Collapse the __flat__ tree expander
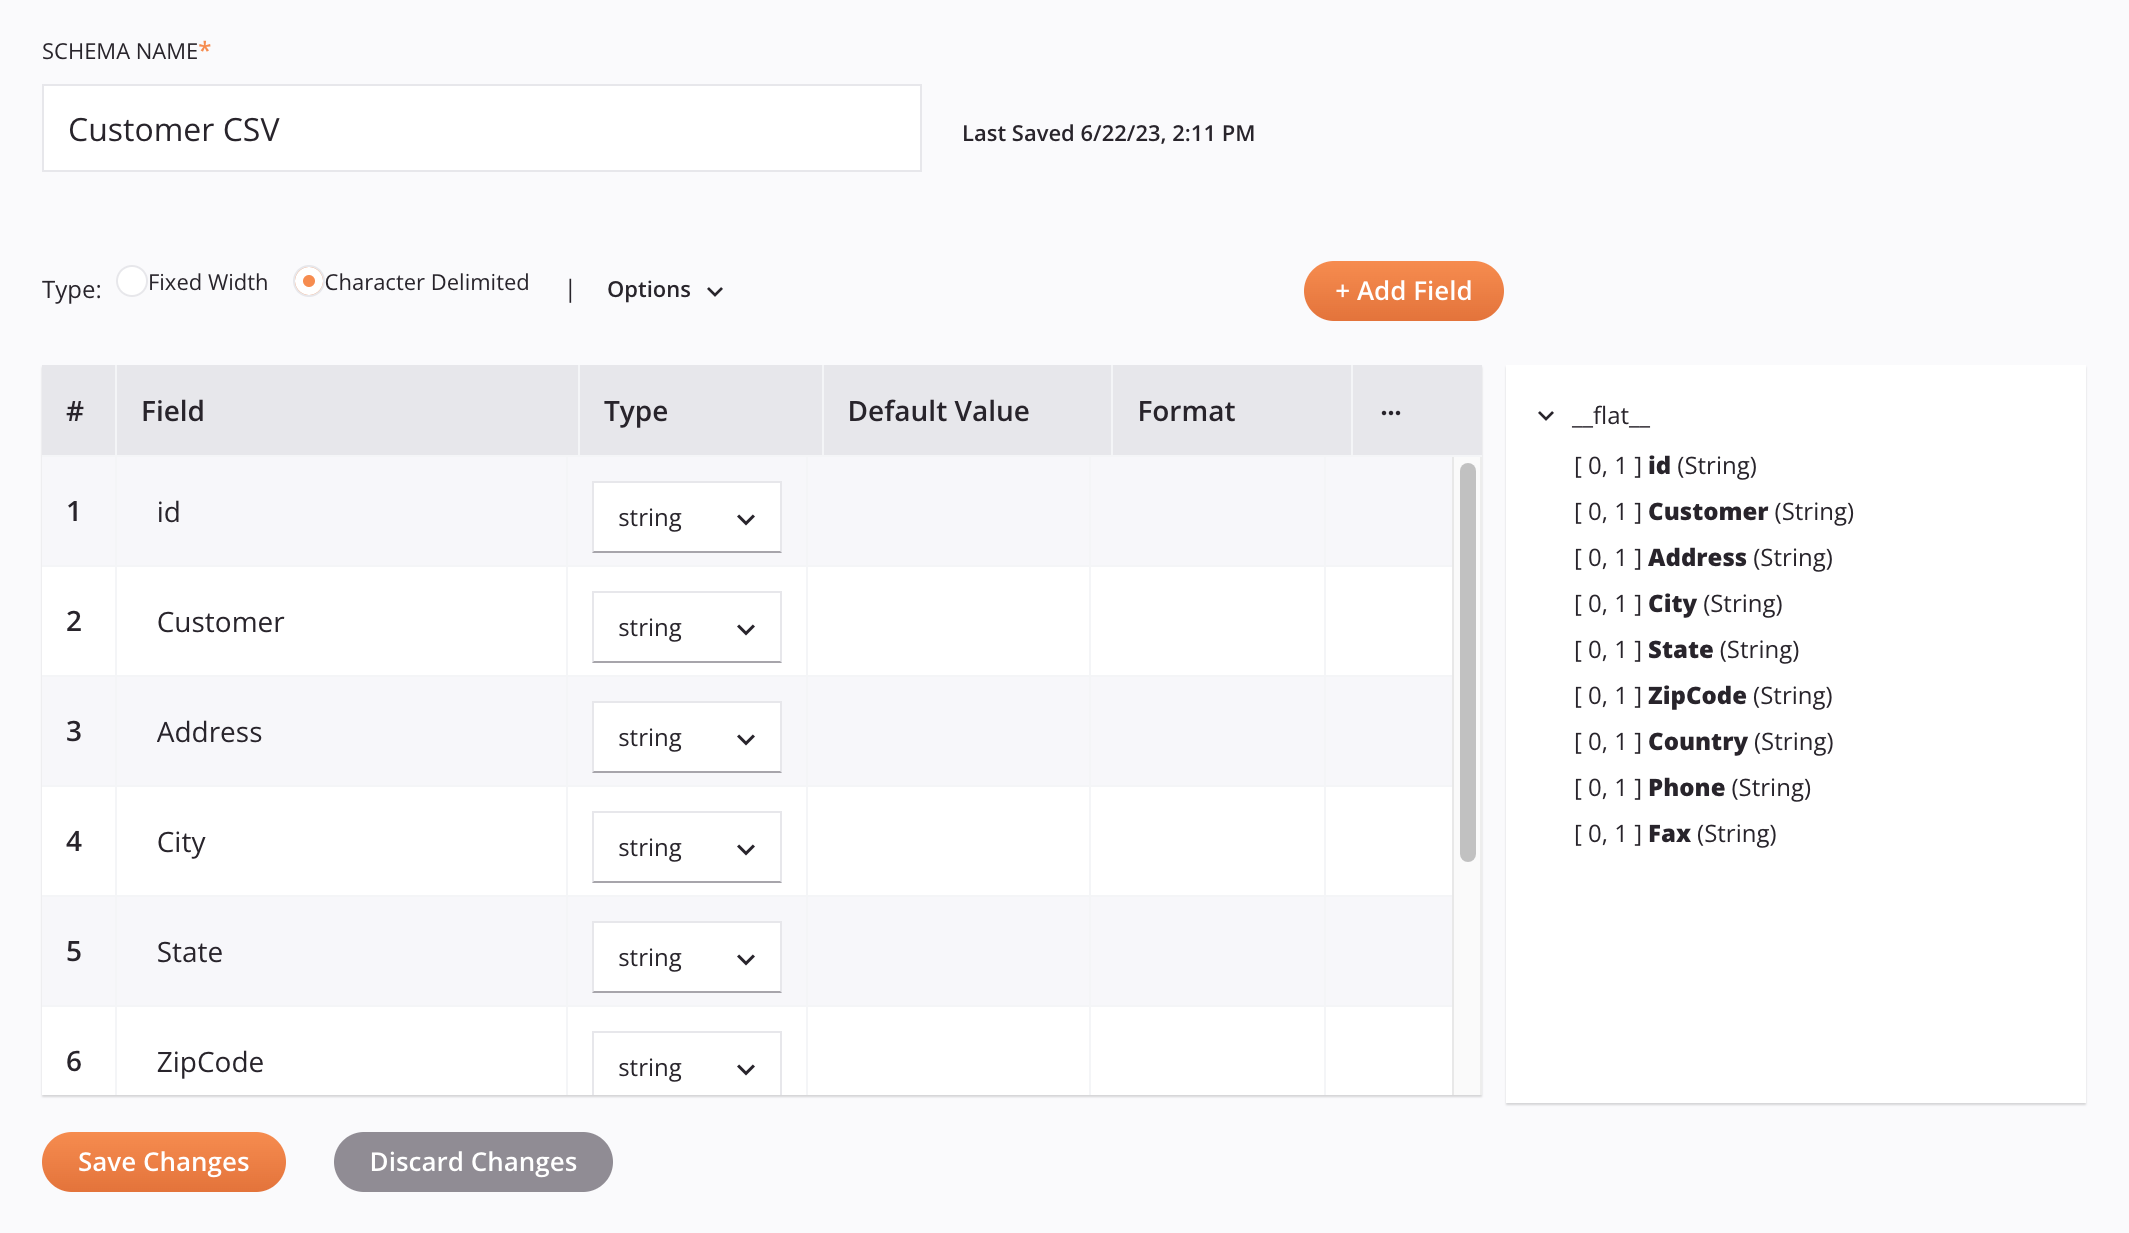2129x1233 pixels. tap(1545, 415)
